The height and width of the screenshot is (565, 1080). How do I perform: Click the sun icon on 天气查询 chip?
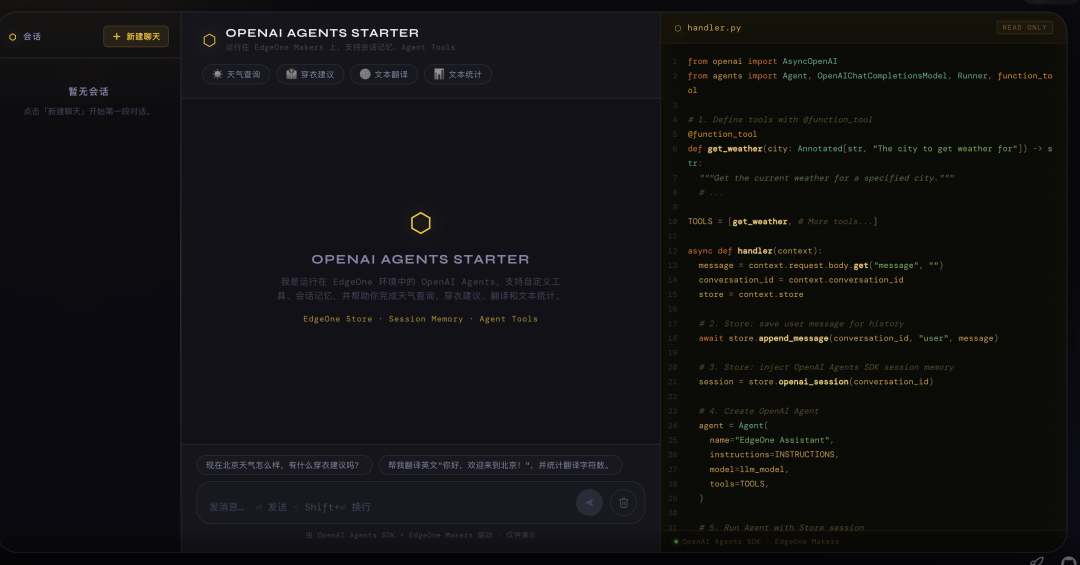click(x=218, y=74)
